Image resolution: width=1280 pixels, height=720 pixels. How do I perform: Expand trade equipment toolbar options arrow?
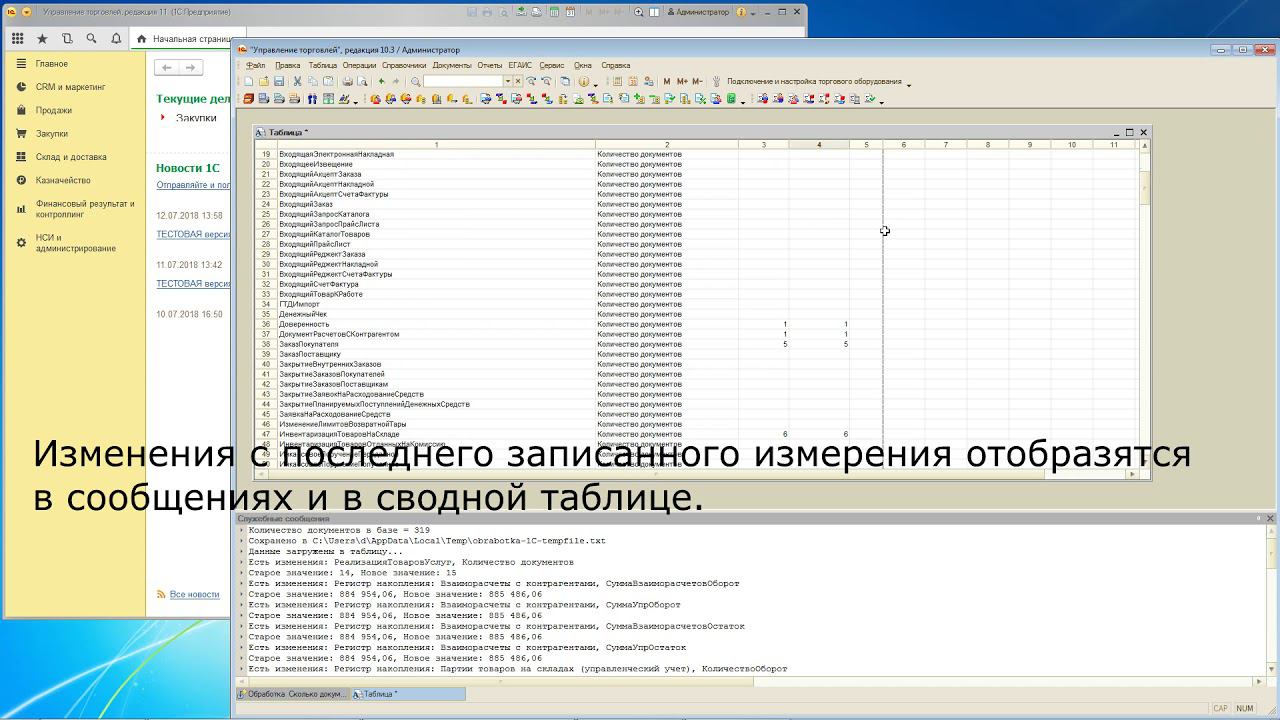908,84
